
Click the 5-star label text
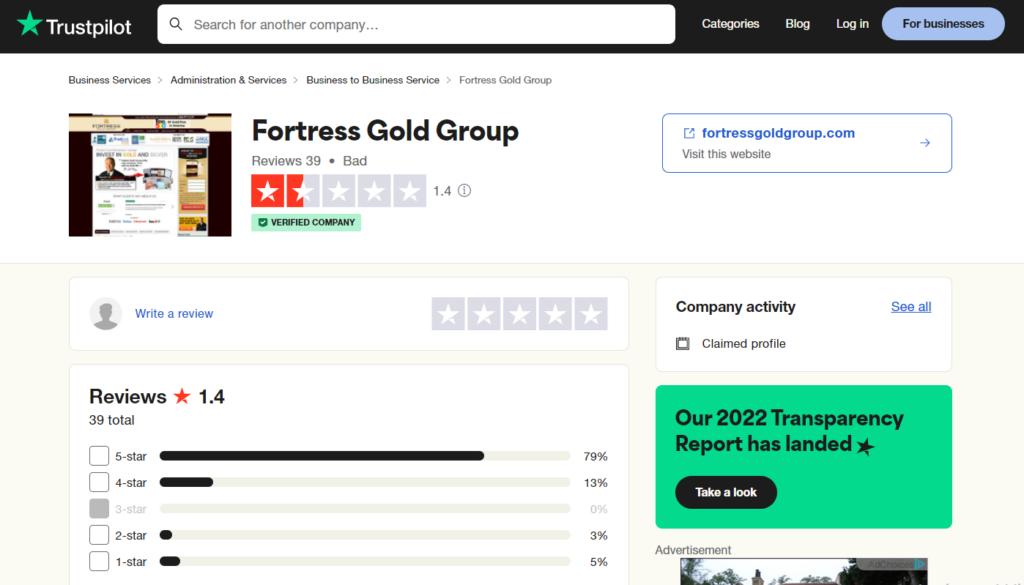pos(131,456)
